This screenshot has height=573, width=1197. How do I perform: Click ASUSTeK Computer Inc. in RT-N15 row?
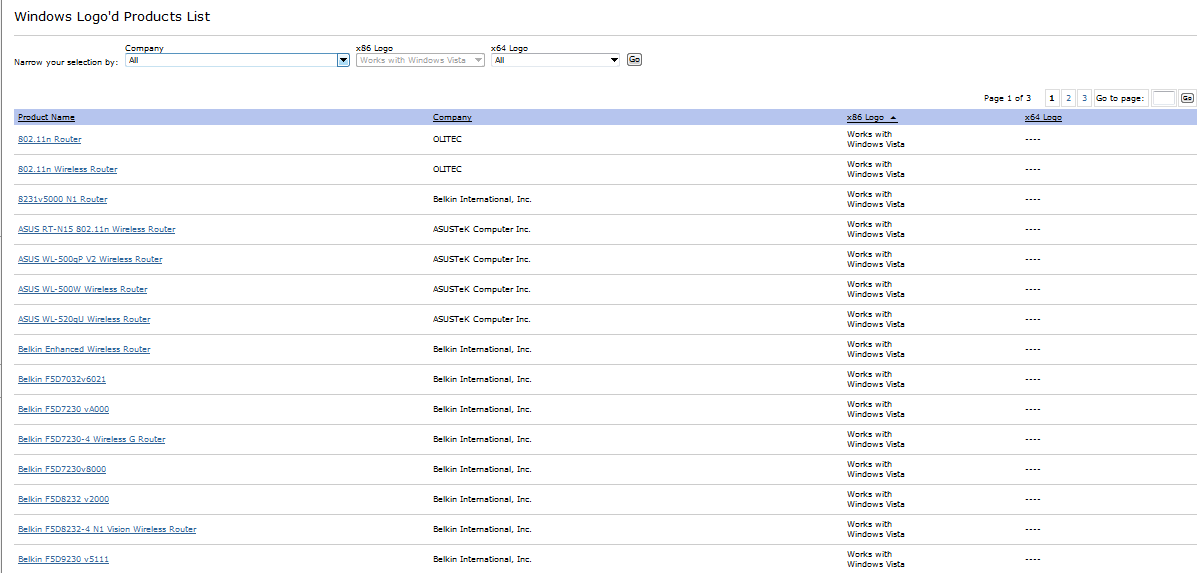tap(482, 230)
